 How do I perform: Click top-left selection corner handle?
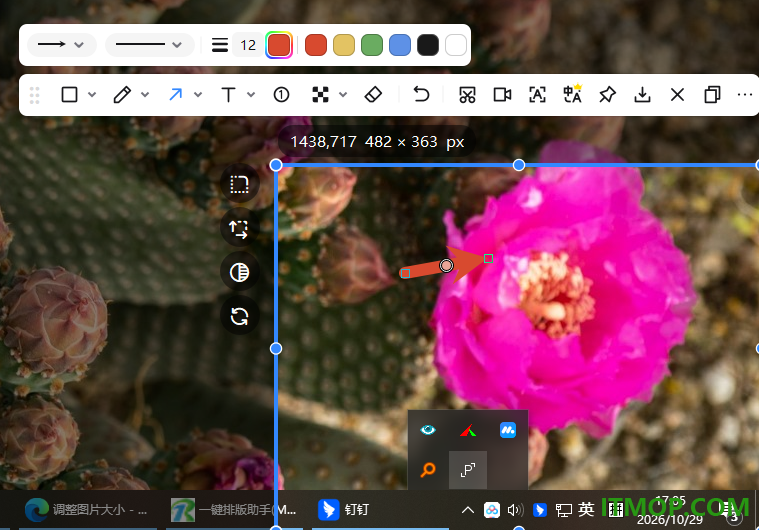tap(276, 165)
